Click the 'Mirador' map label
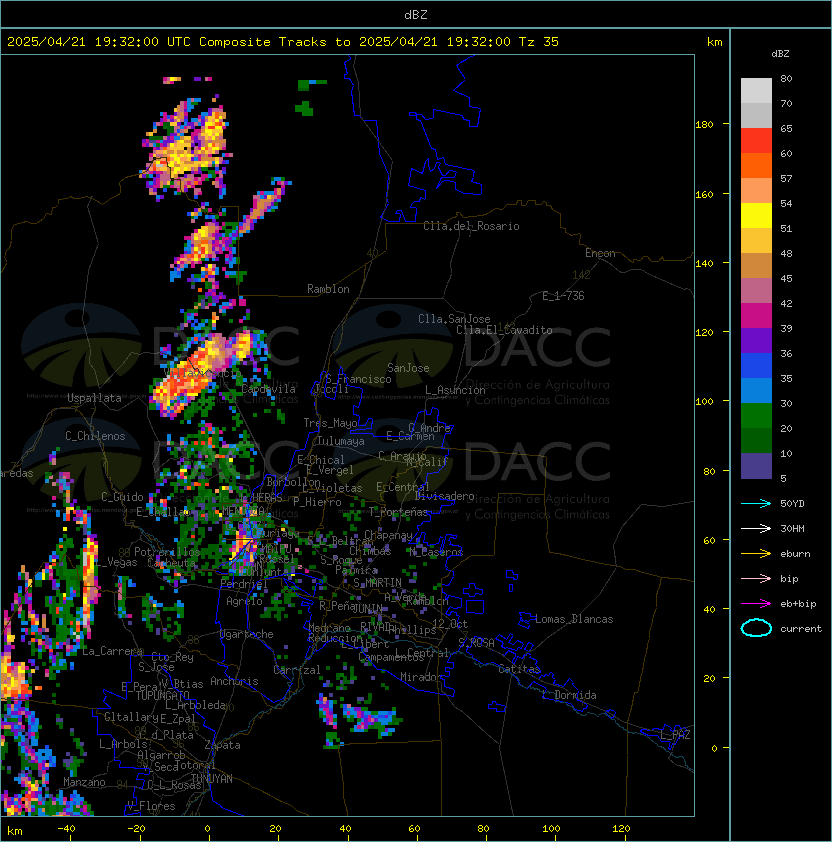 [421, 677]
